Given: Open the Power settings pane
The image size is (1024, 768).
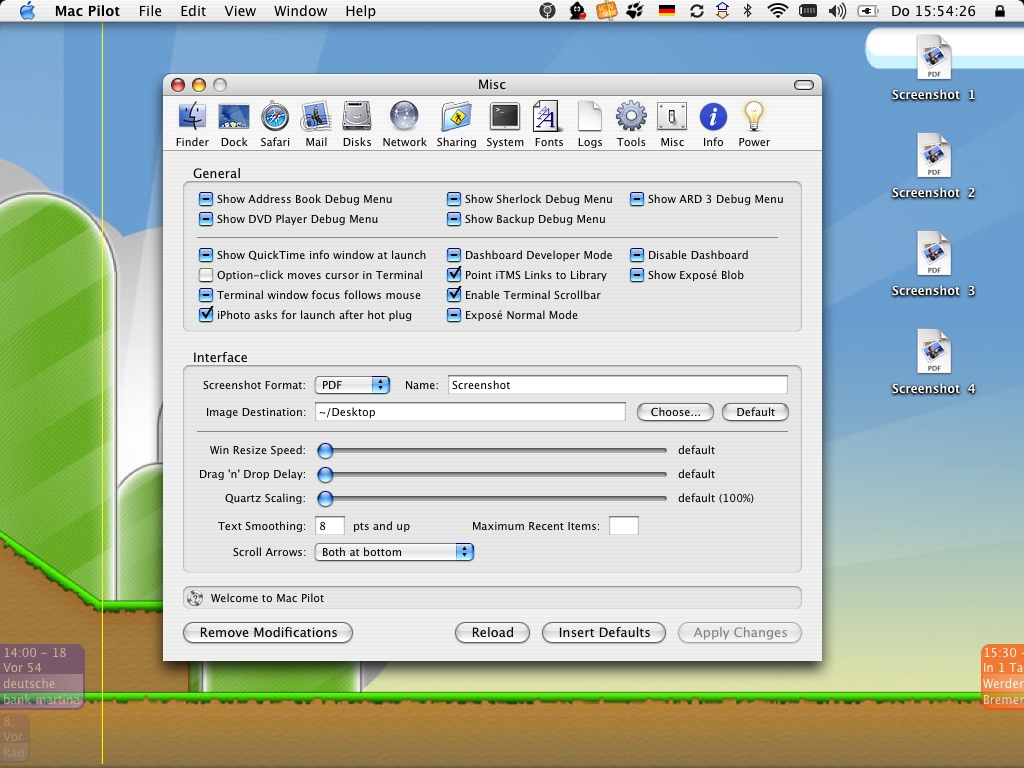Looking at the screenshot, I should [x=754, y=124].
